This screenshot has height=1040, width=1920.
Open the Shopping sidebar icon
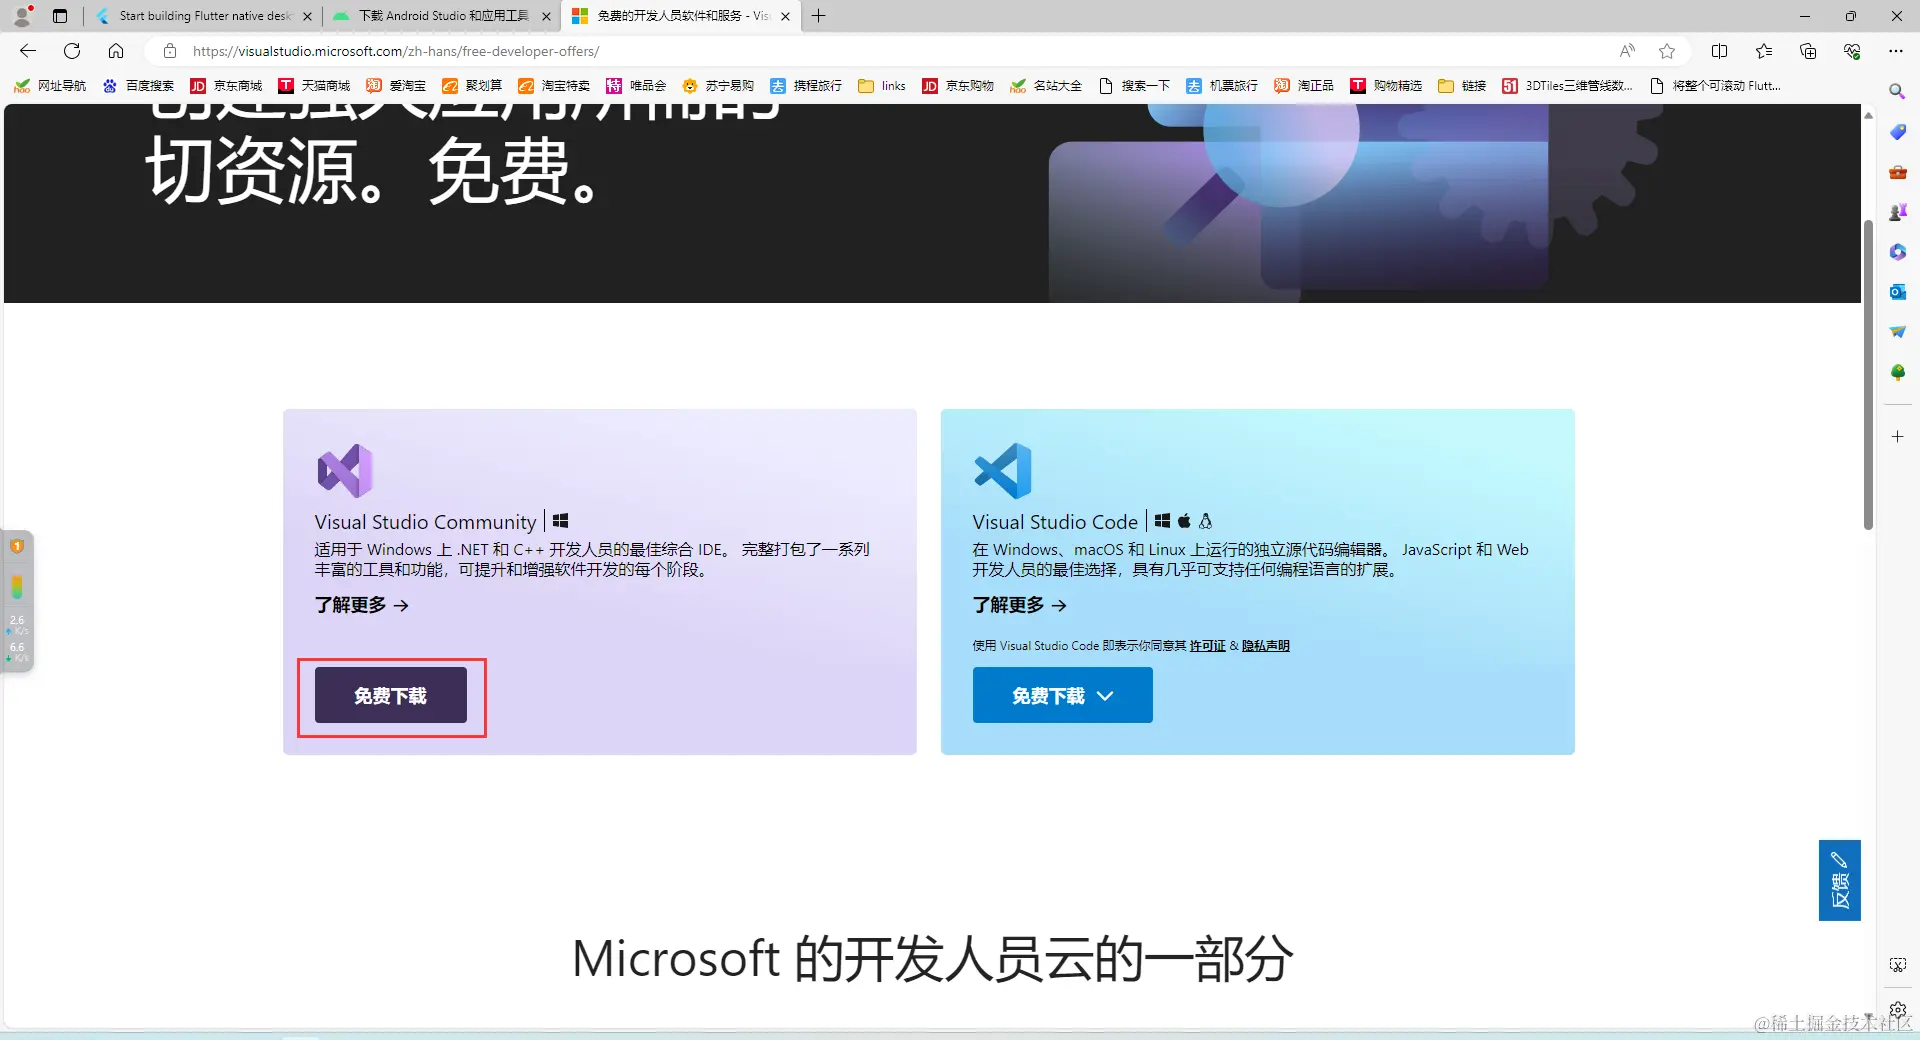pyautogui.click(x=1897, y=131)
